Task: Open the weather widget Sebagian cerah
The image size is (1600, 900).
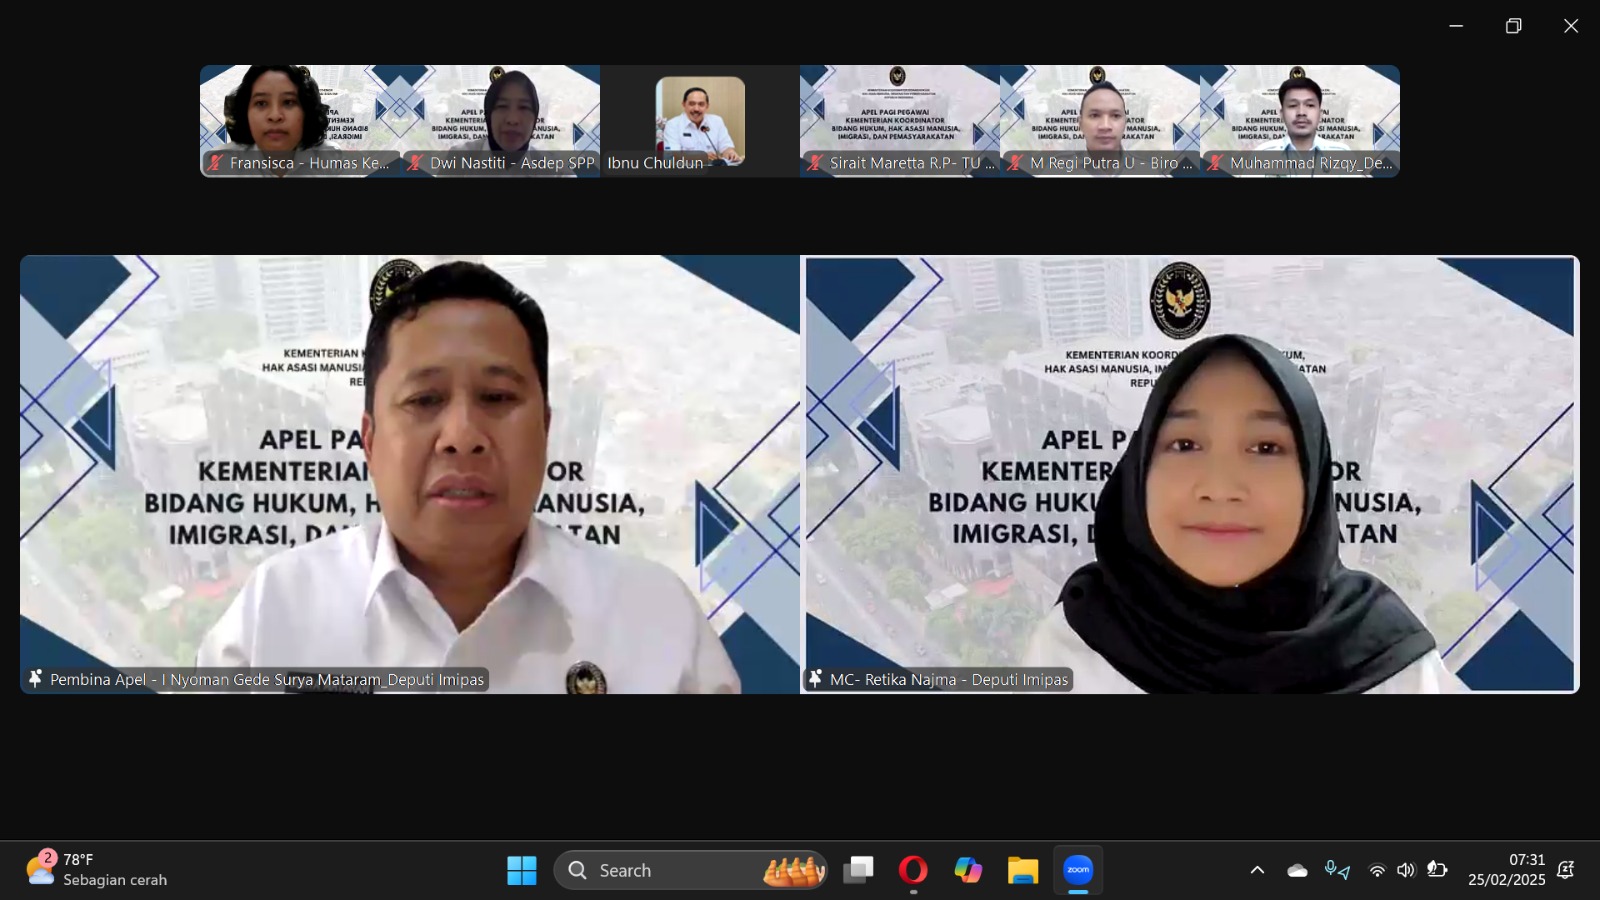Action: click(97, 870)
